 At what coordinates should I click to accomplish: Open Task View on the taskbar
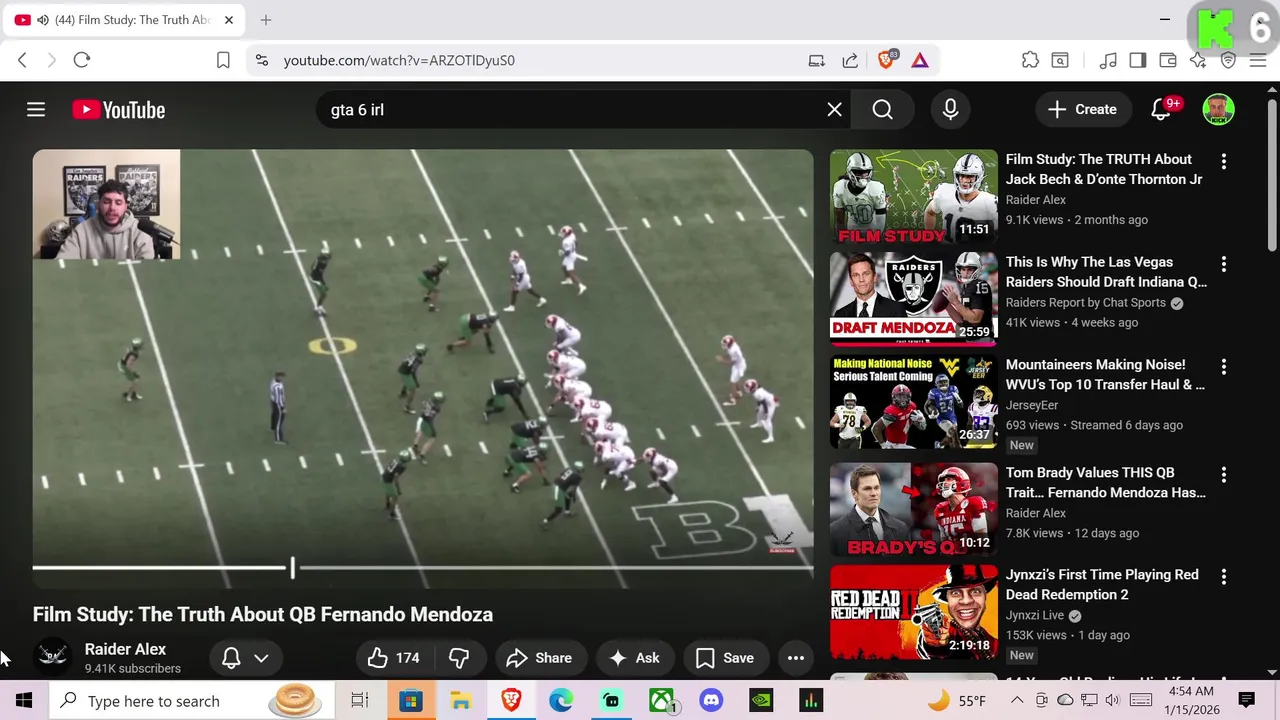pyautogui.click(x=360, y=701)
